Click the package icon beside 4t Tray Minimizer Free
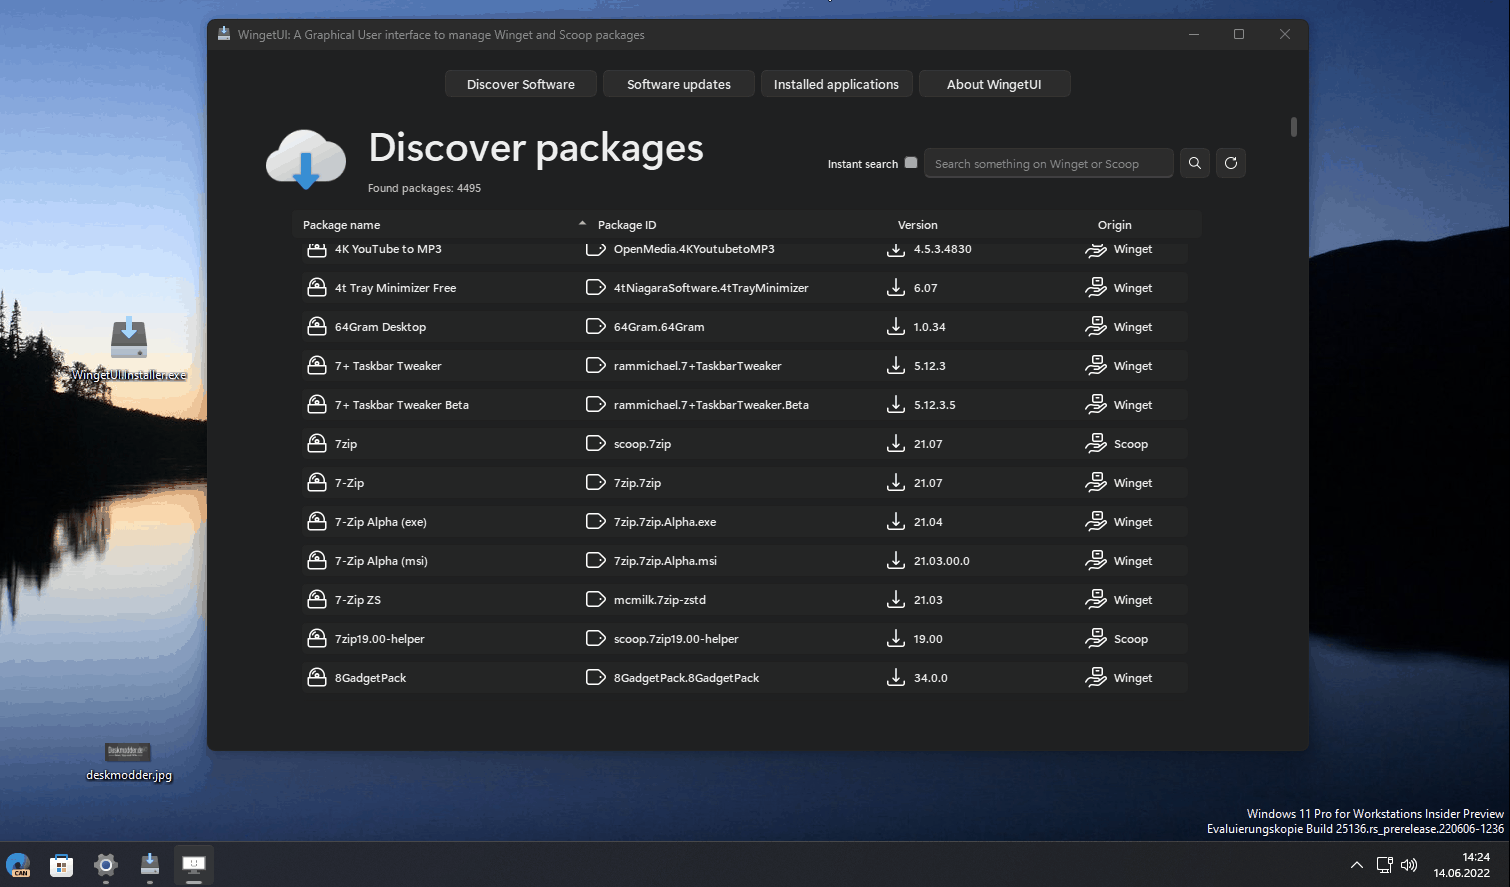The width and height of the screenshot is (1510, 887). pos(317,288)
